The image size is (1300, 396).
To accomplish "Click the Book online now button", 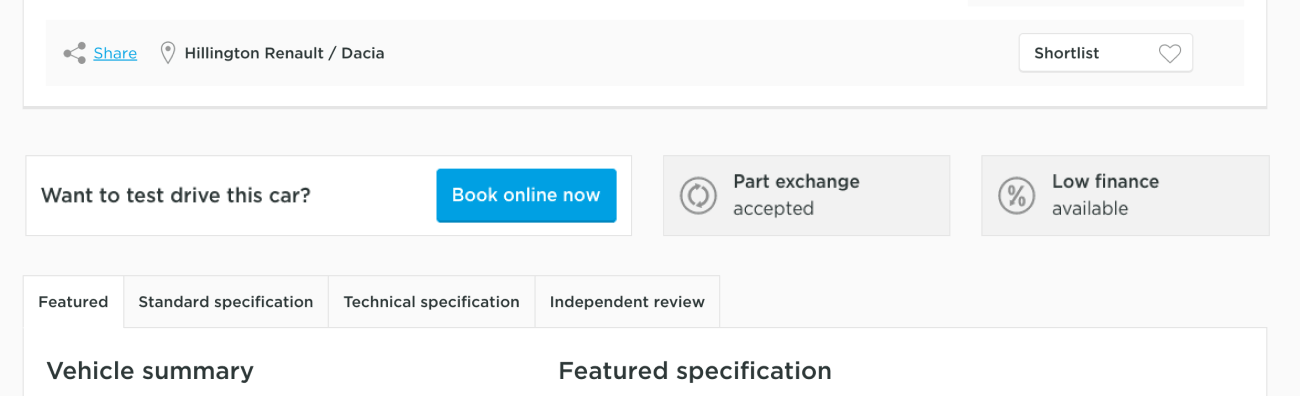I will point(526,195).
